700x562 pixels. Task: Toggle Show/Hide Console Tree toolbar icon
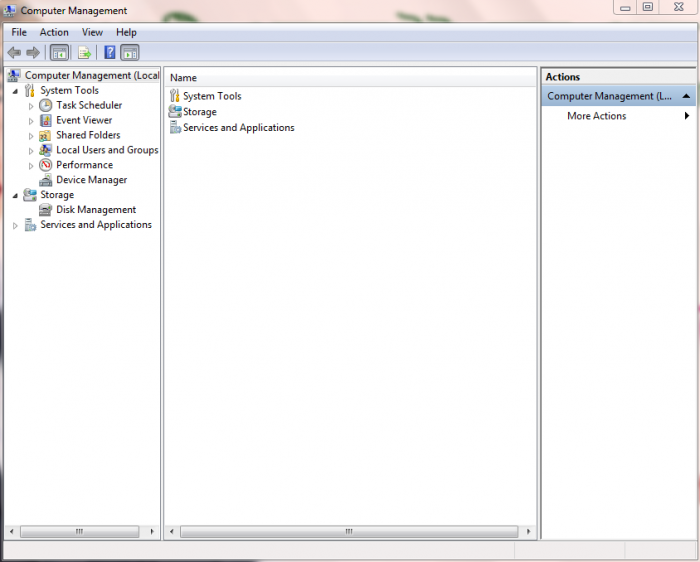[59, 53]
